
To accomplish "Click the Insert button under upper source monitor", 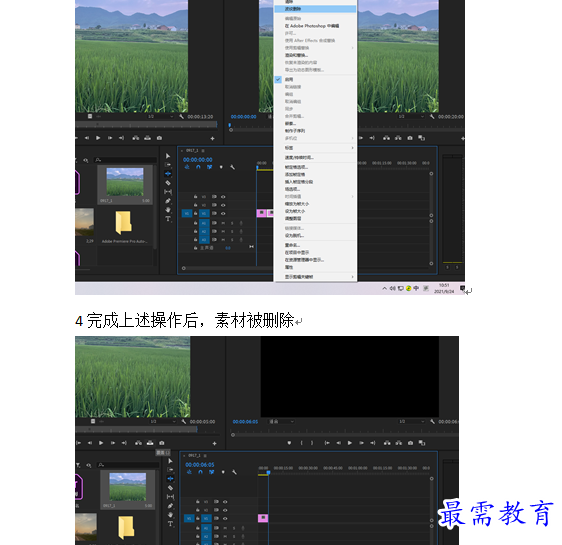I will click(x=136, y=138).
